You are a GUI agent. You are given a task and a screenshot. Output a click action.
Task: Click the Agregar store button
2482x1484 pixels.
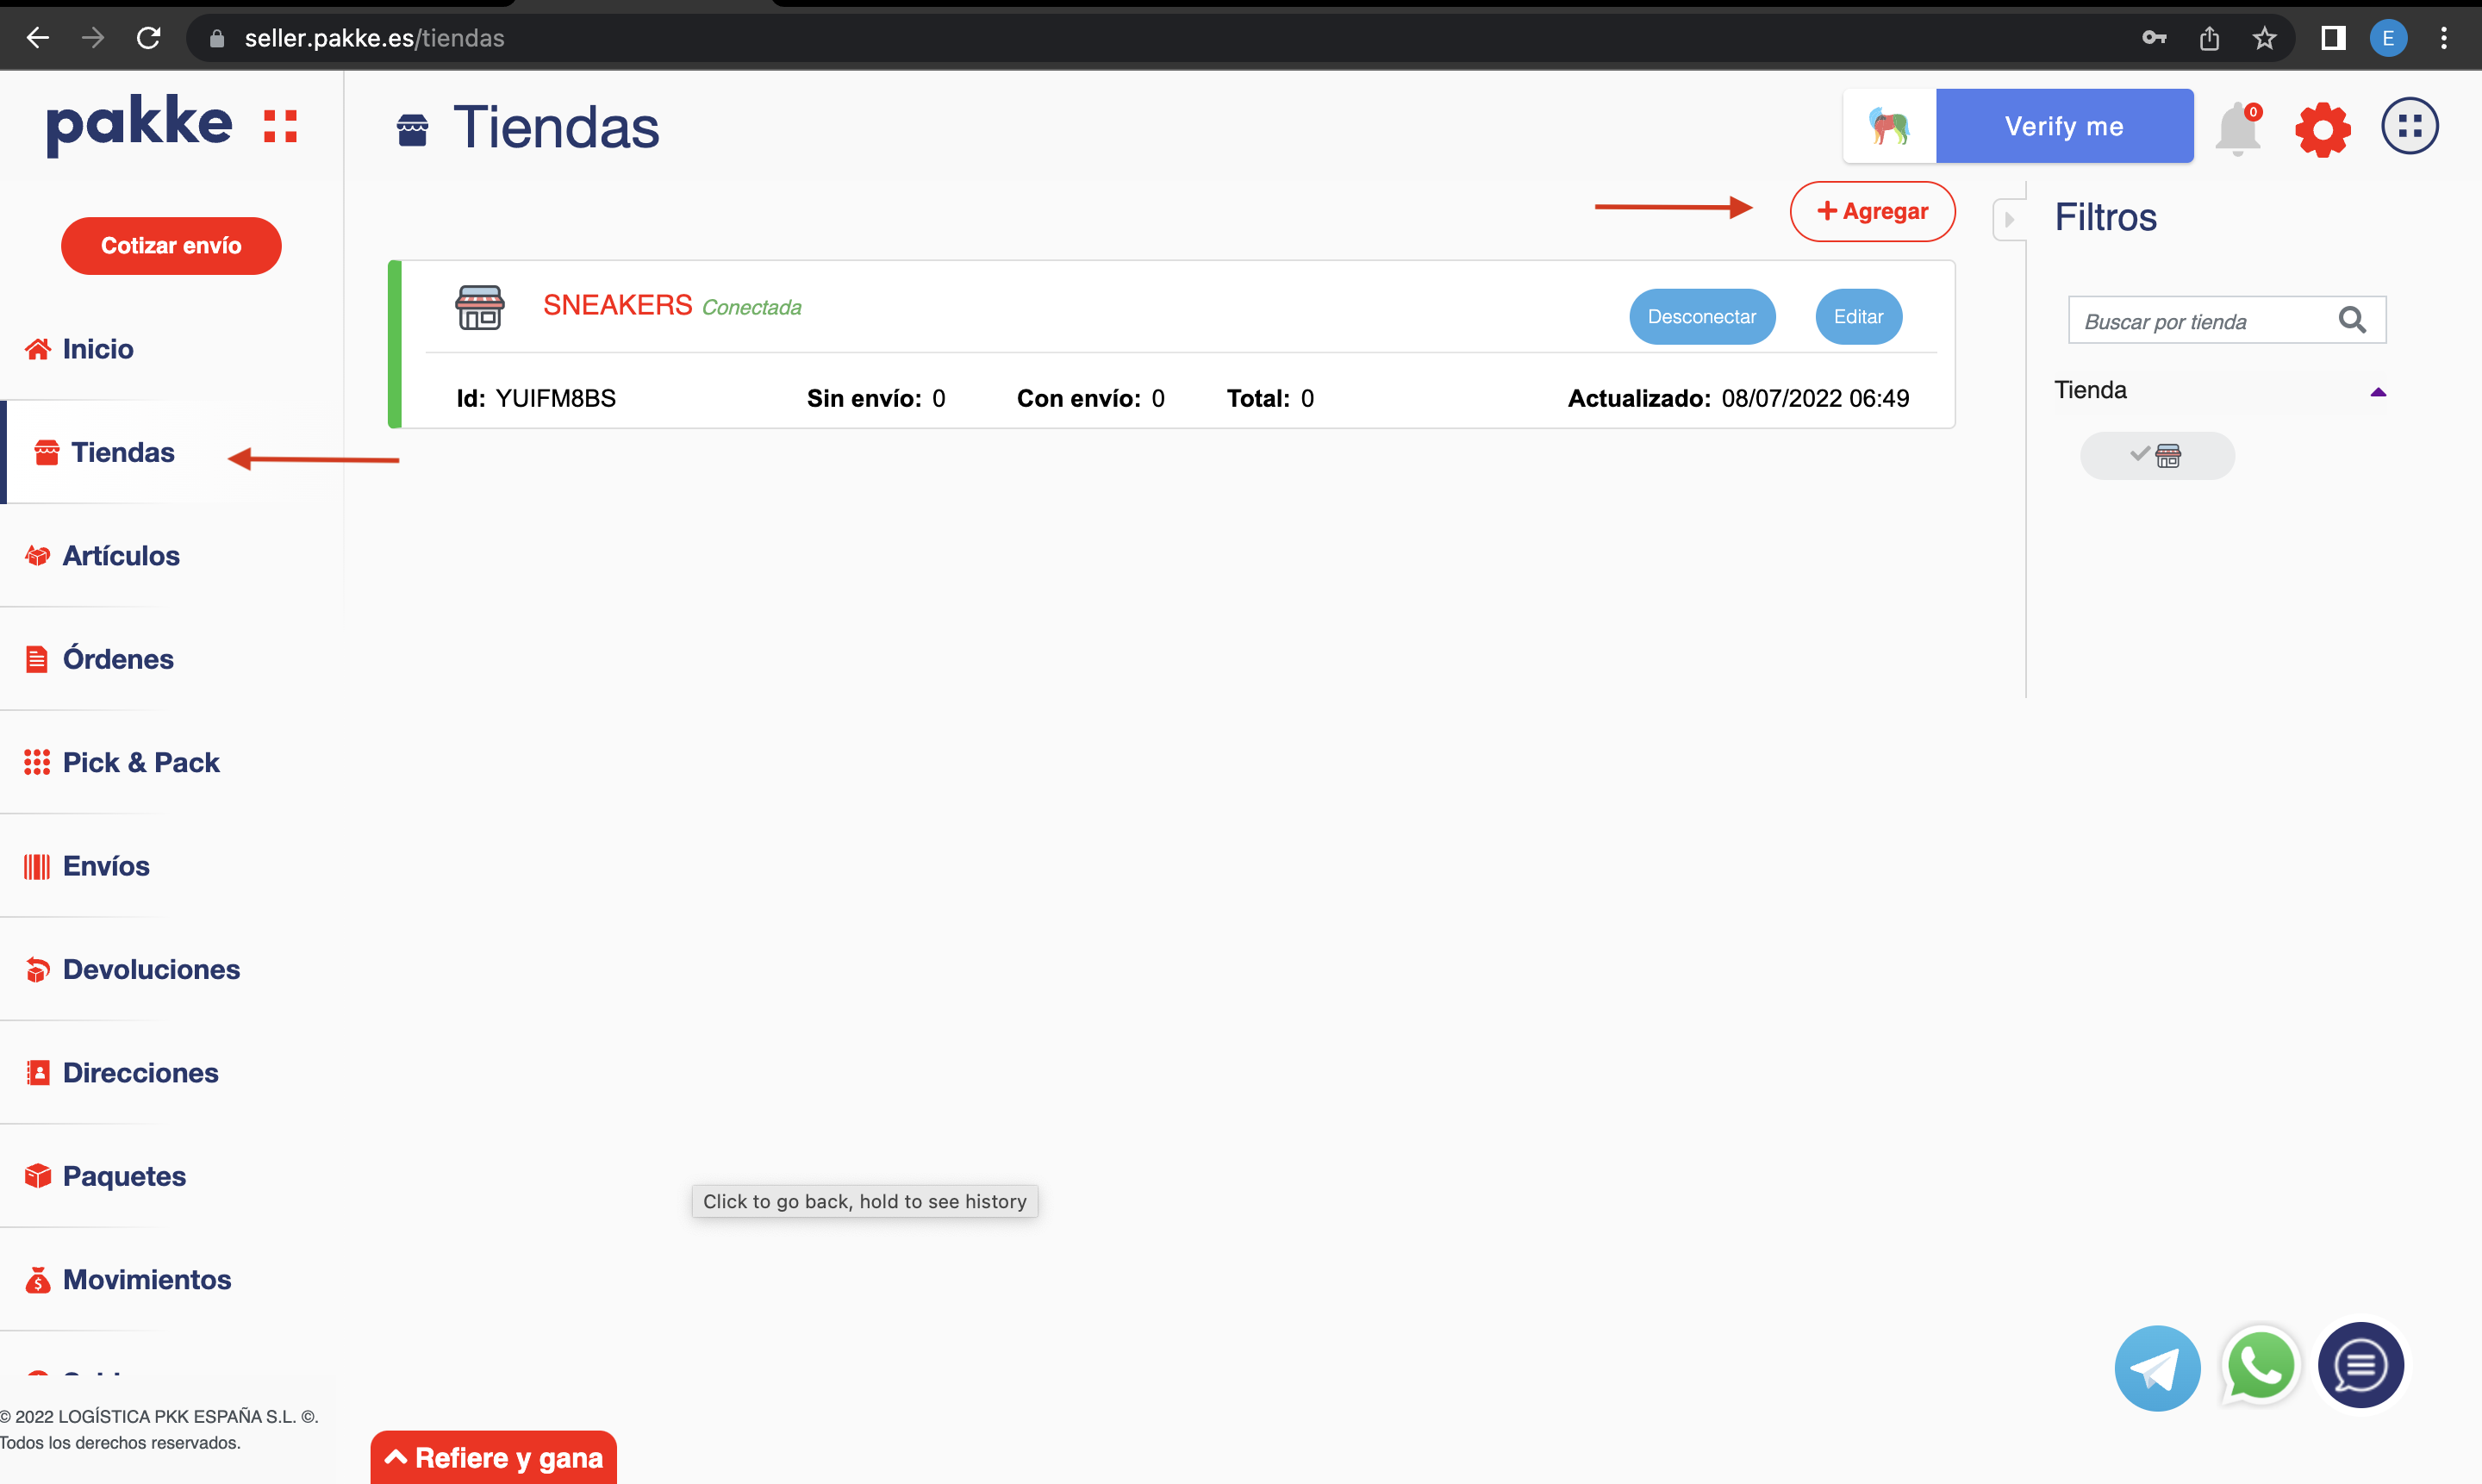point(1872,211)
